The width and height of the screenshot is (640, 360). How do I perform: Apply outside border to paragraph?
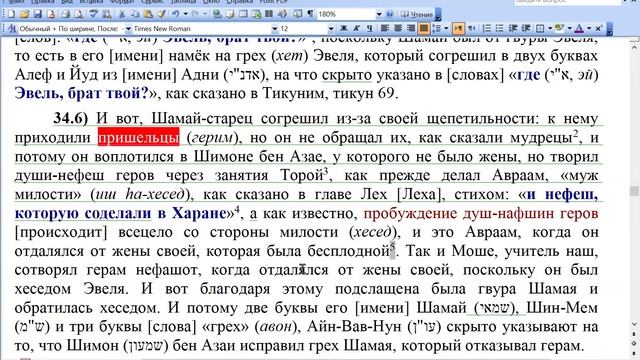[540, 28]
